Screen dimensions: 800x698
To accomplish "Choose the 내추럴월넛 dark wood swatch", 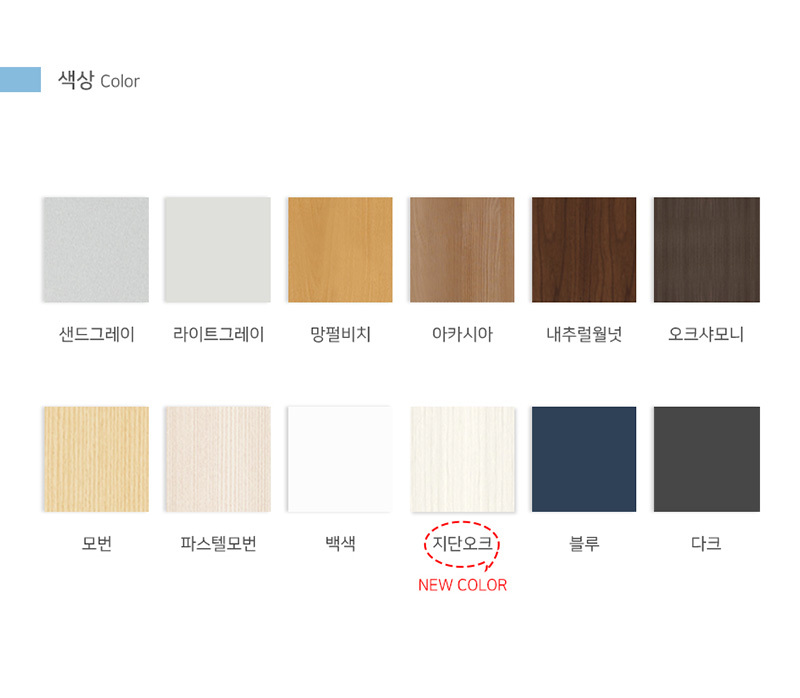I will coord(584,250).
